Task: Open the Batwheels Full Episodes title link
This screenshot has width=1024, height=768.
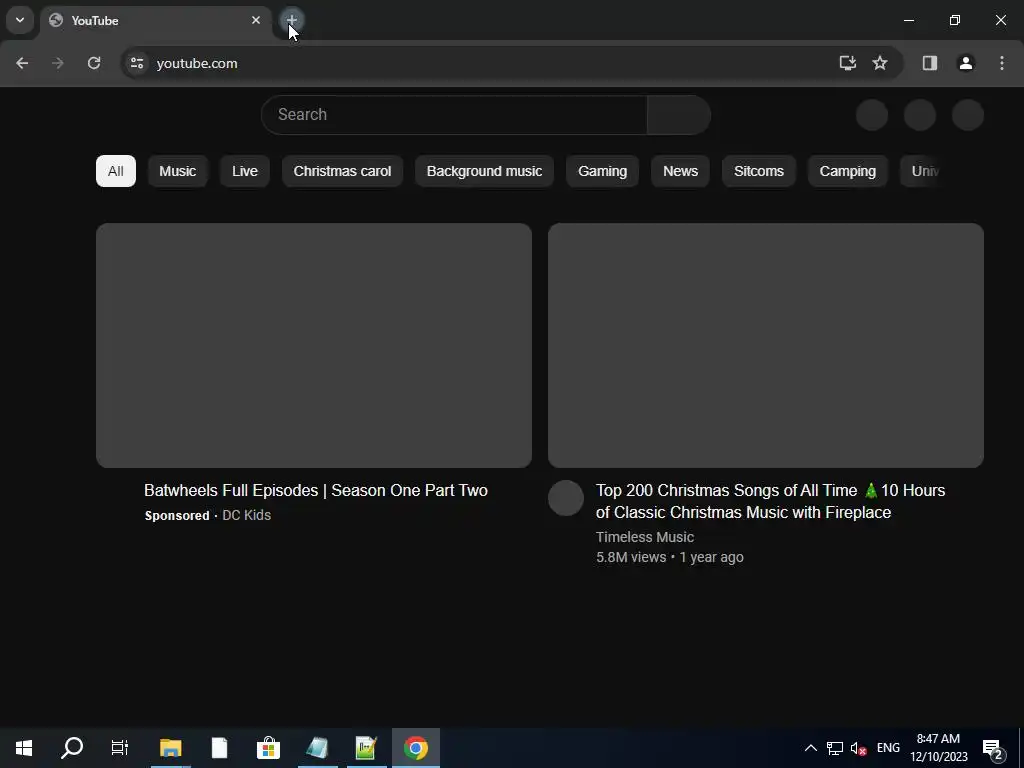Action: (x=316, y=490)
